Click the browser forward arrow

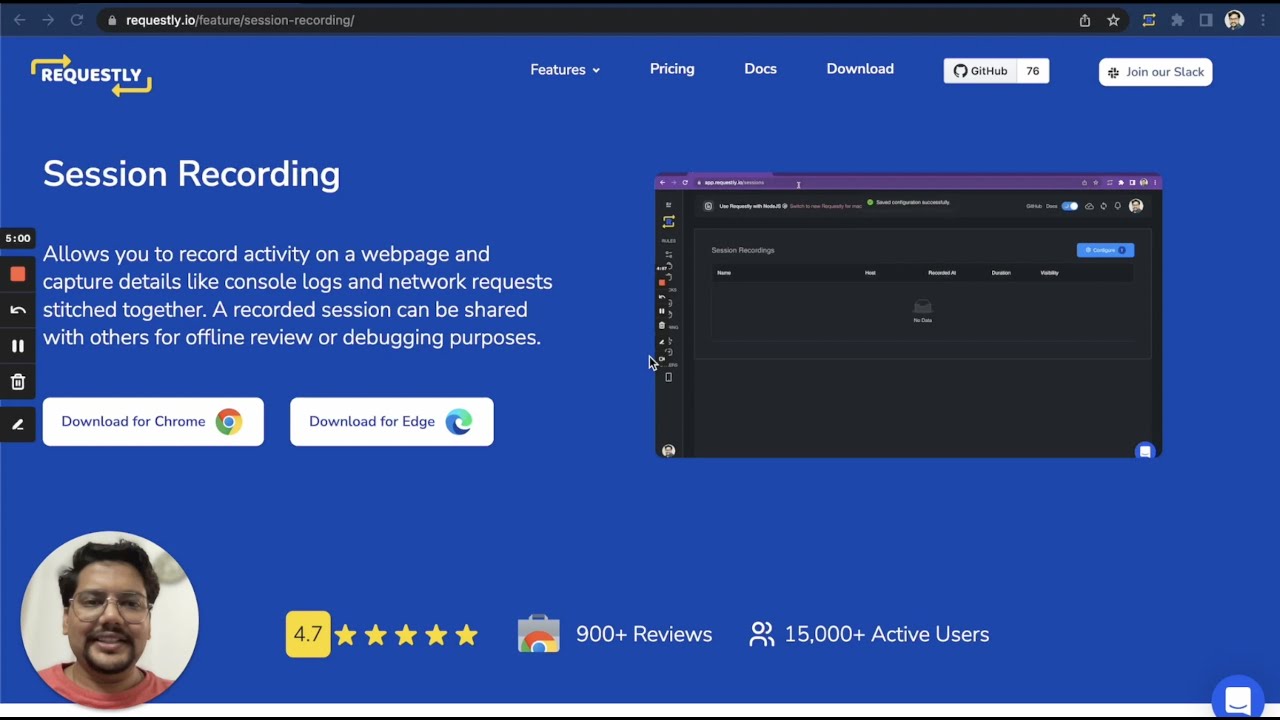(x=48, y=20)
